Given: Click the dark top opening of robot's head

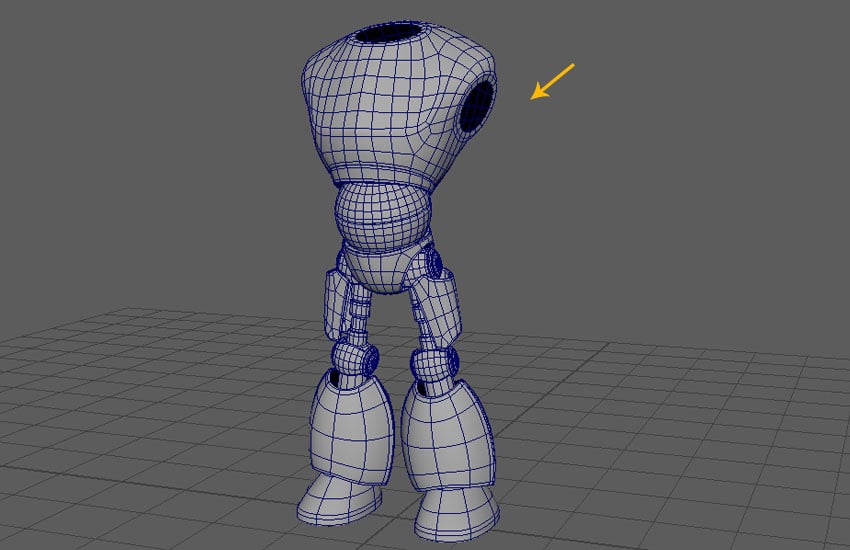Looking at the screenshot, I should (389, 33).
